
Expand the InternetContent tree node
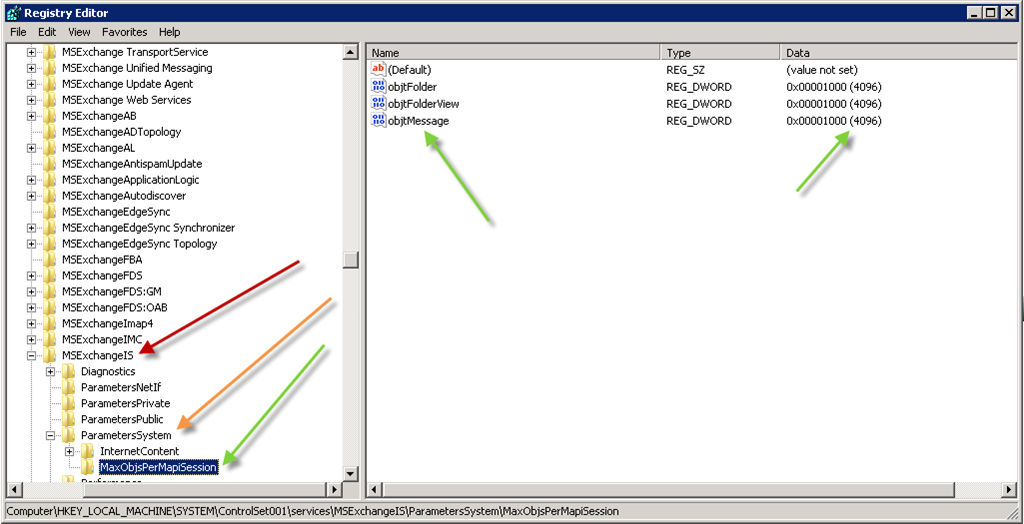click(70, 452)
